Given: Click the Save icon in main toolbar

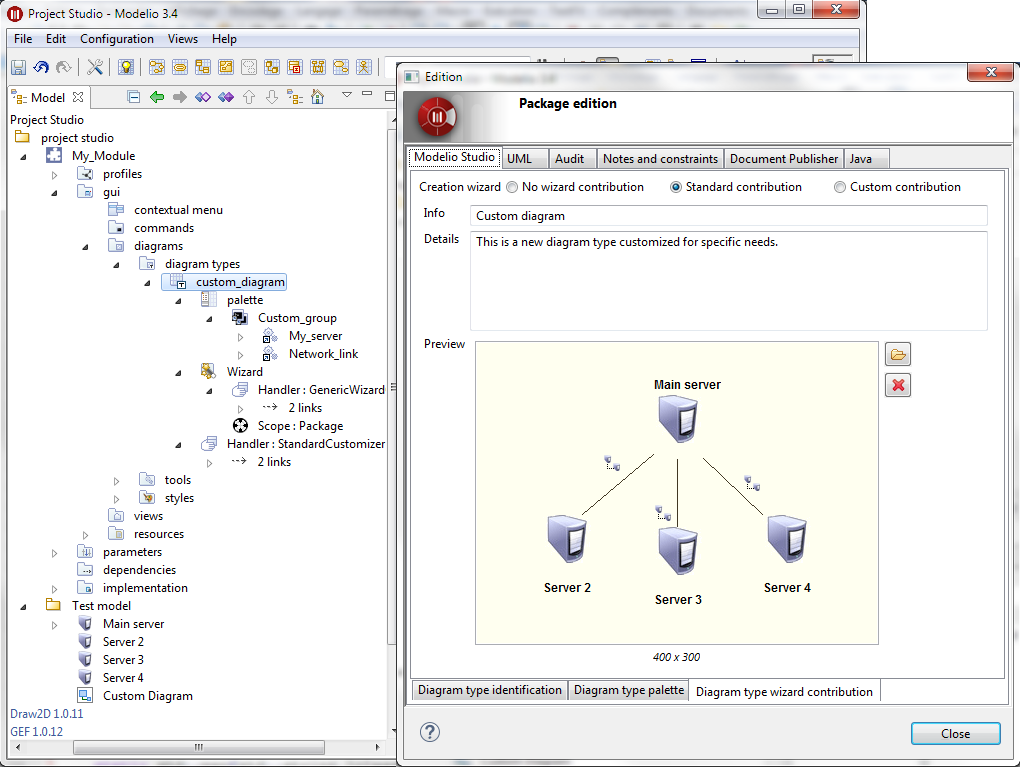Looking at the screenshot, I should (18, 67).
